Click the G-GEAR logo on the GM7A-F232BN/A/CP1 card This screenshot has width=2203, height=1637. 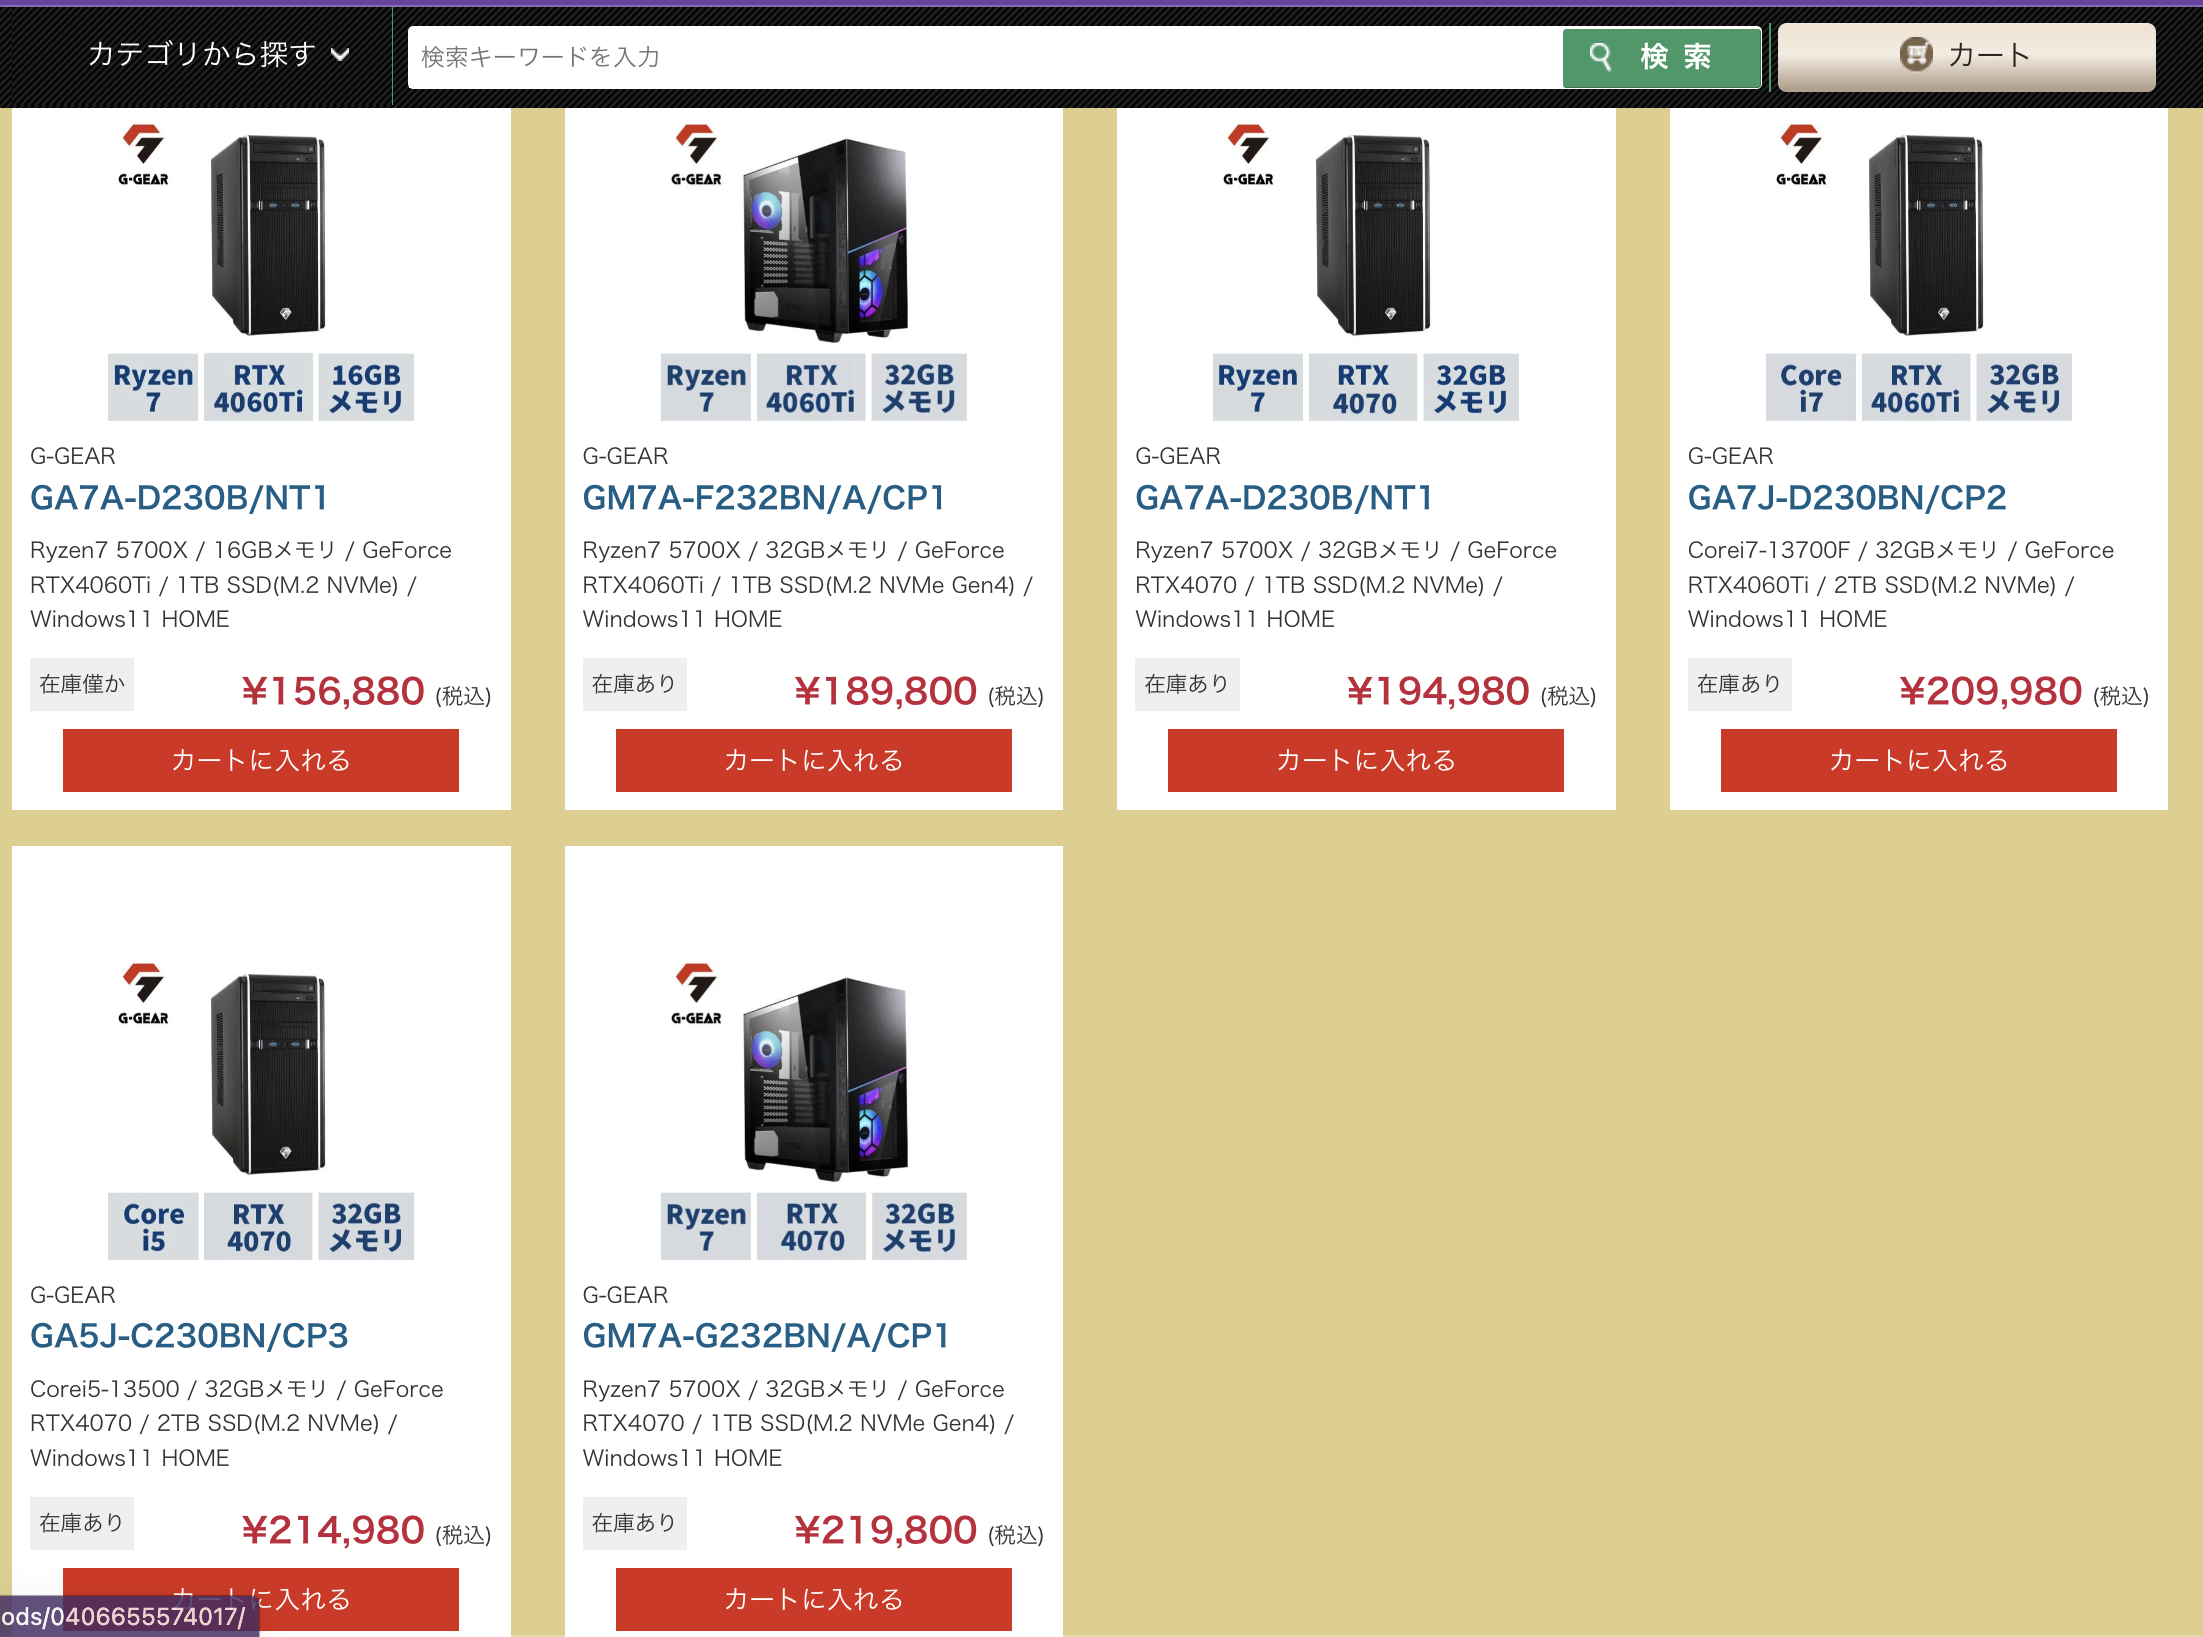coord(696,155)
